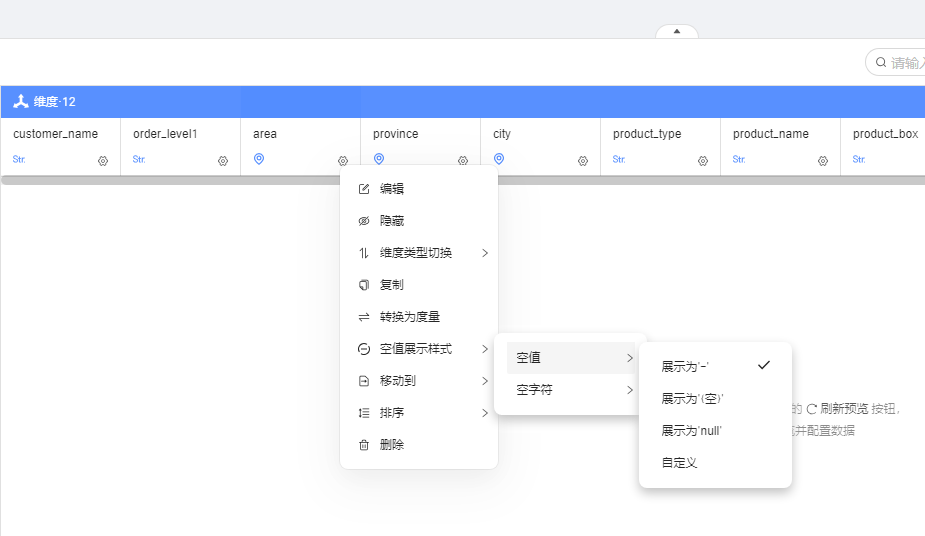
Task: Open settings gear for order_level1 column
Action: [x=223, y=160]
